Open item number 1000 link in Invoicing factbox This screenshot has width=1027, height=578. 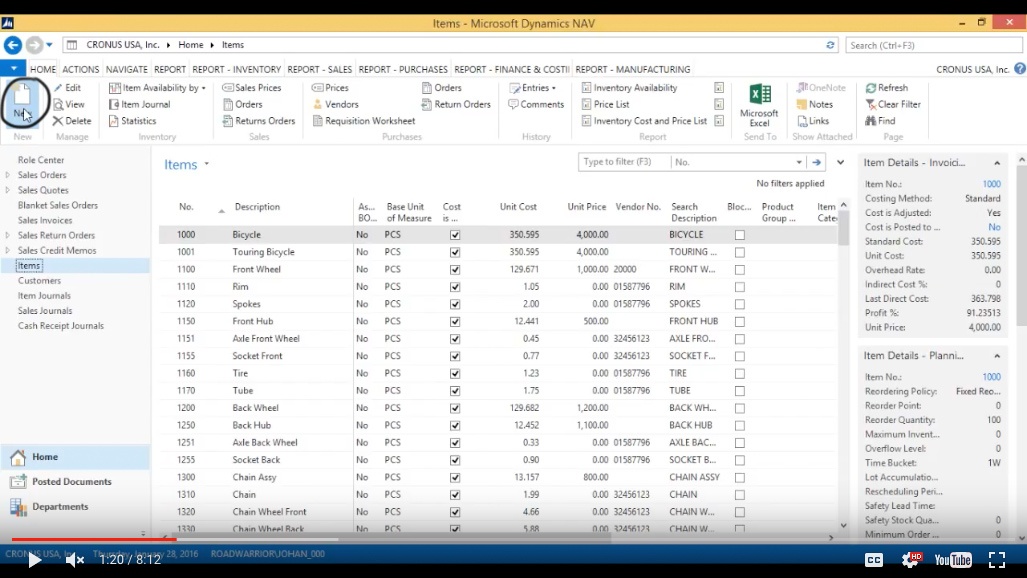991,184
